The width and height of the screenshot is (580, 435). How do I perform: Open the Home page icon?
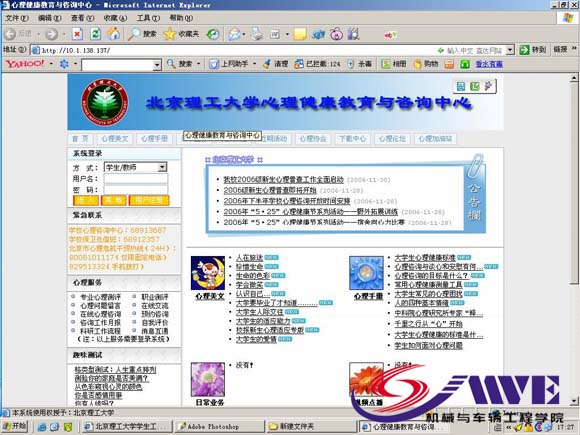coord(114,34)
